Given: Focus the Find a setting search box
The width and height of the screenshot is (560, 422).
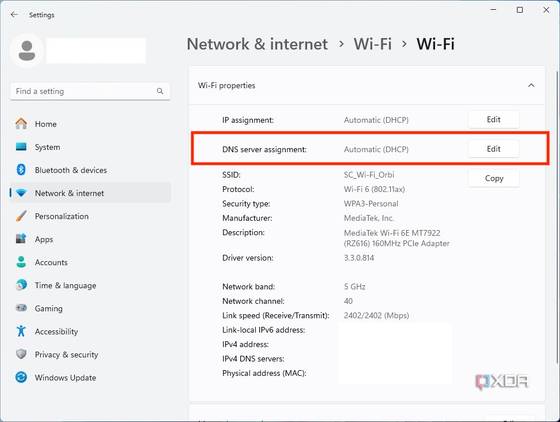Looking at the screenshot, I should pos(90,91).
